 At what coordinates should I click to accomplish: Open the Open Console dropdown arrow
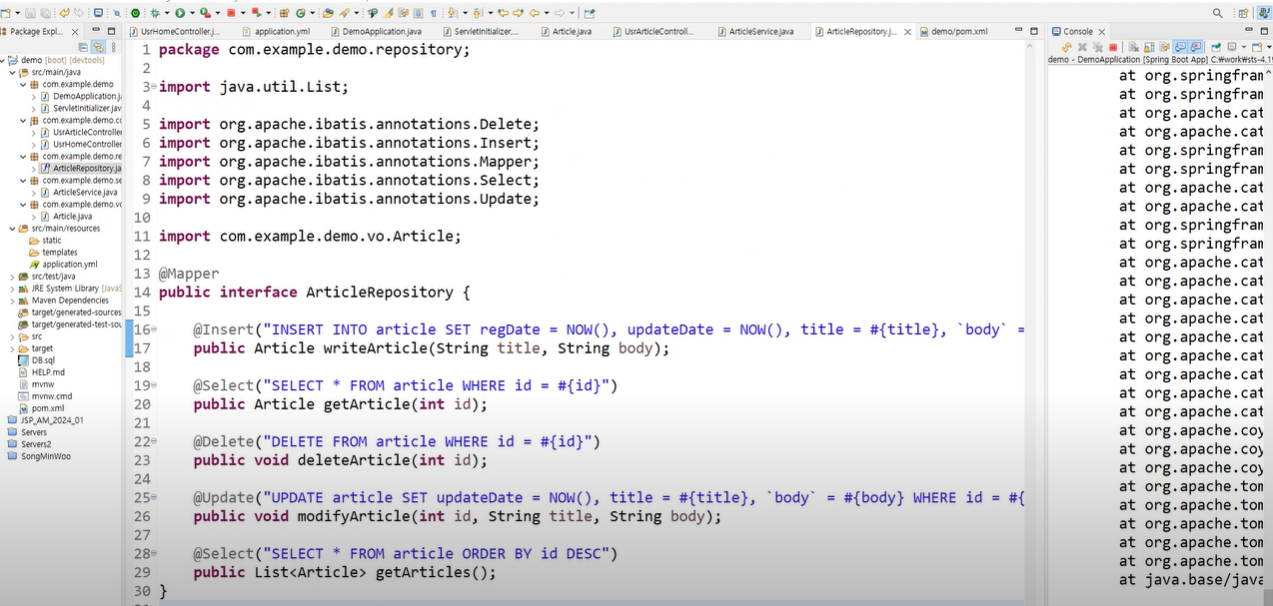[1268, 47]
